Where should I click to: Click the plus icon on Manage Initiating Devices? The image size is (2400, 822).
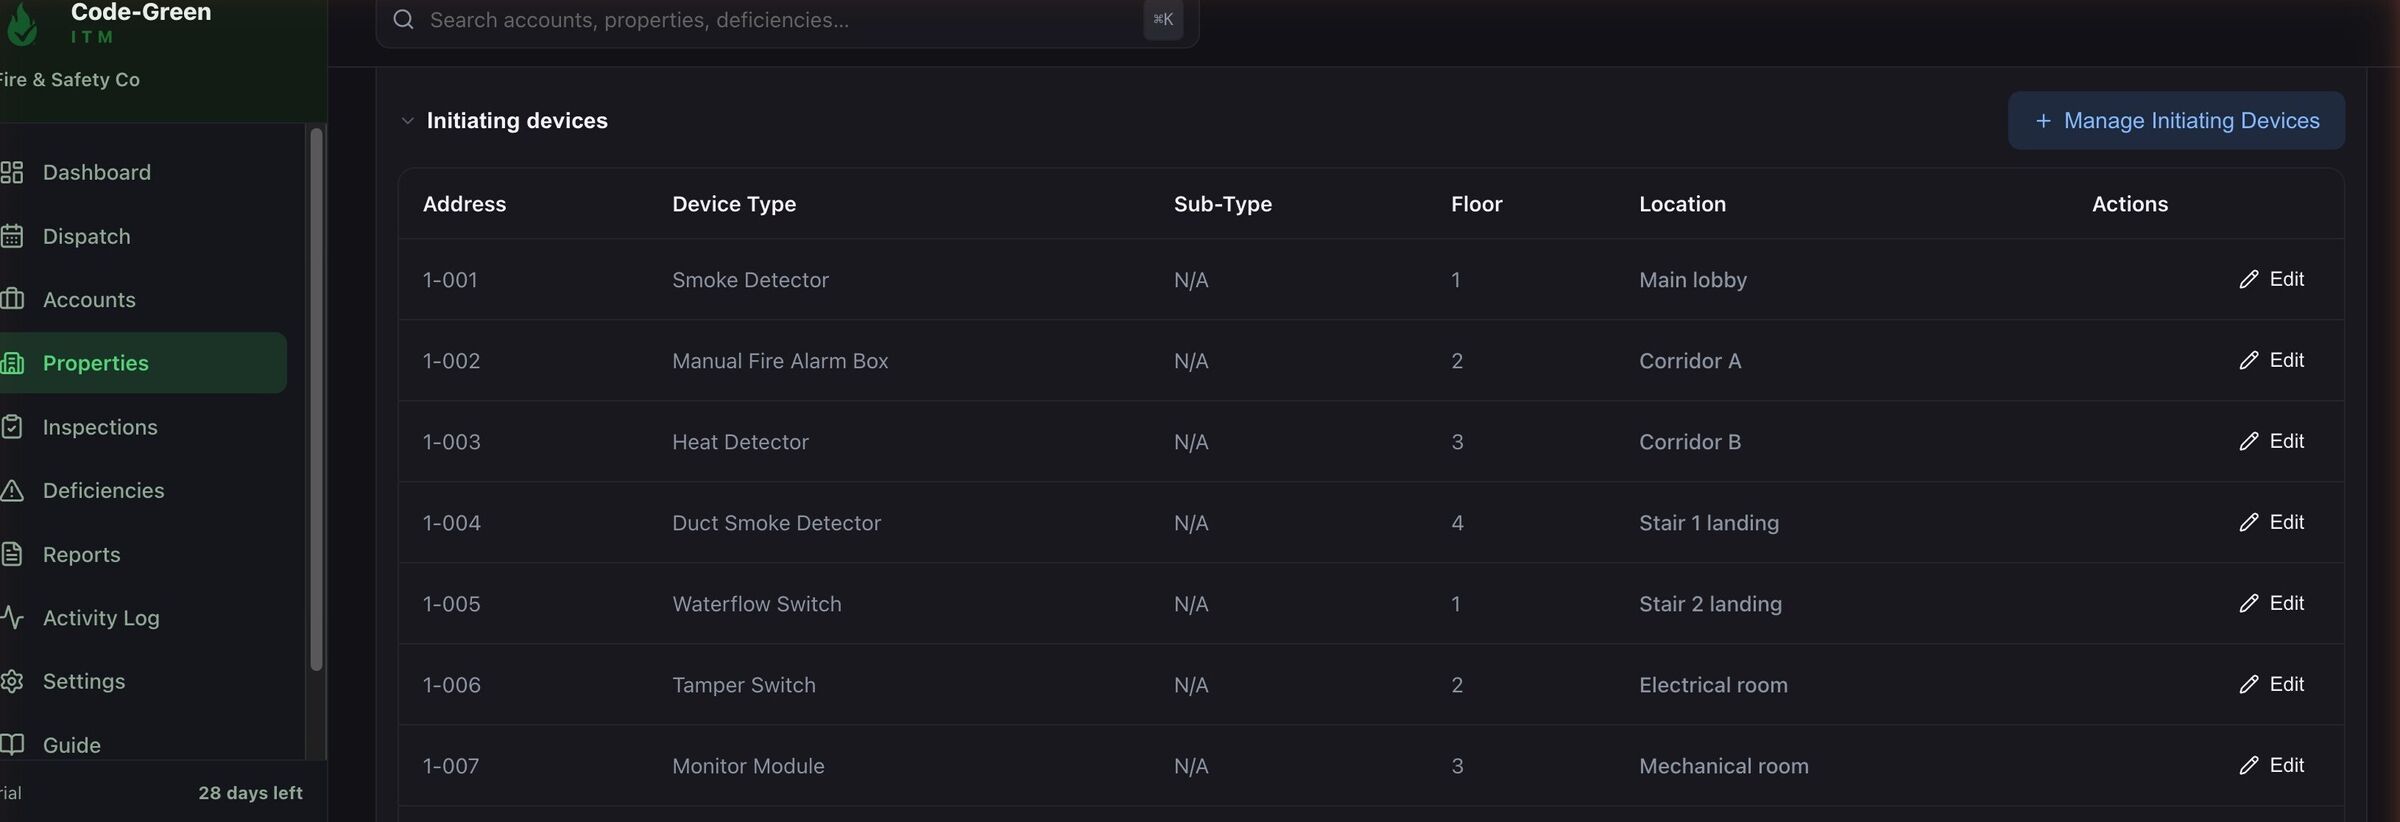2043,121
